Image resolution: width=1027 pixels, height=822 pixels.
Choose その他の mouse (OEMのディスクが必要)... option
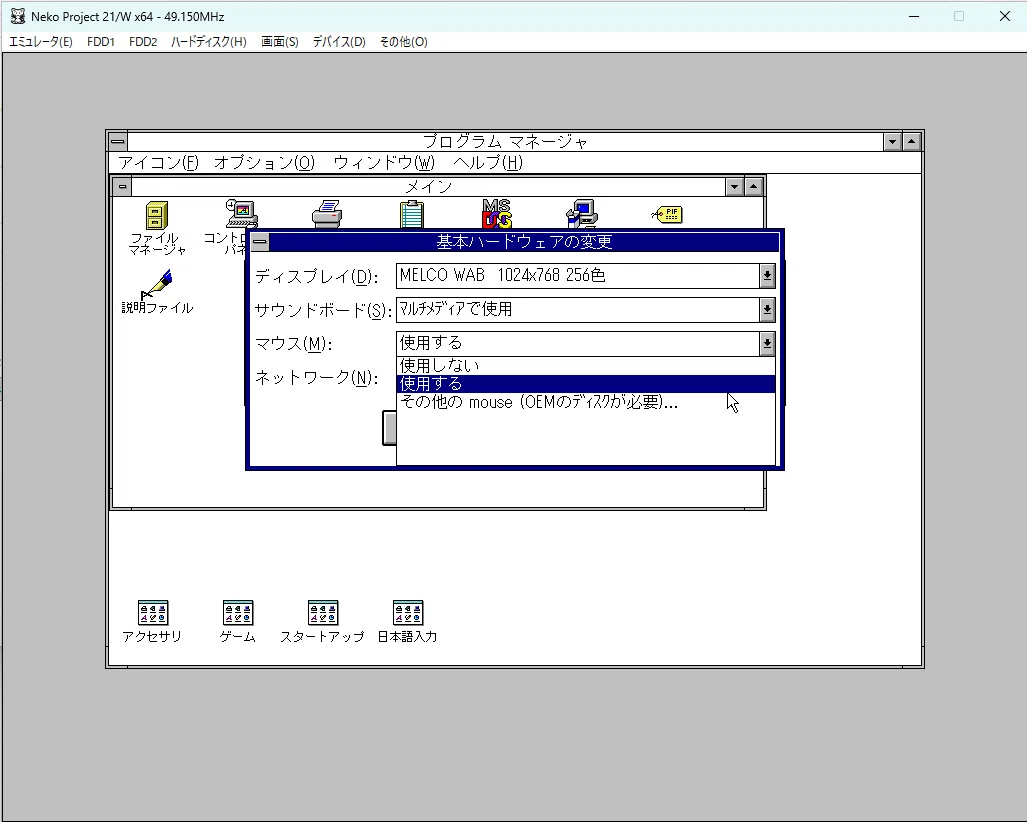[x=586, y=402]
